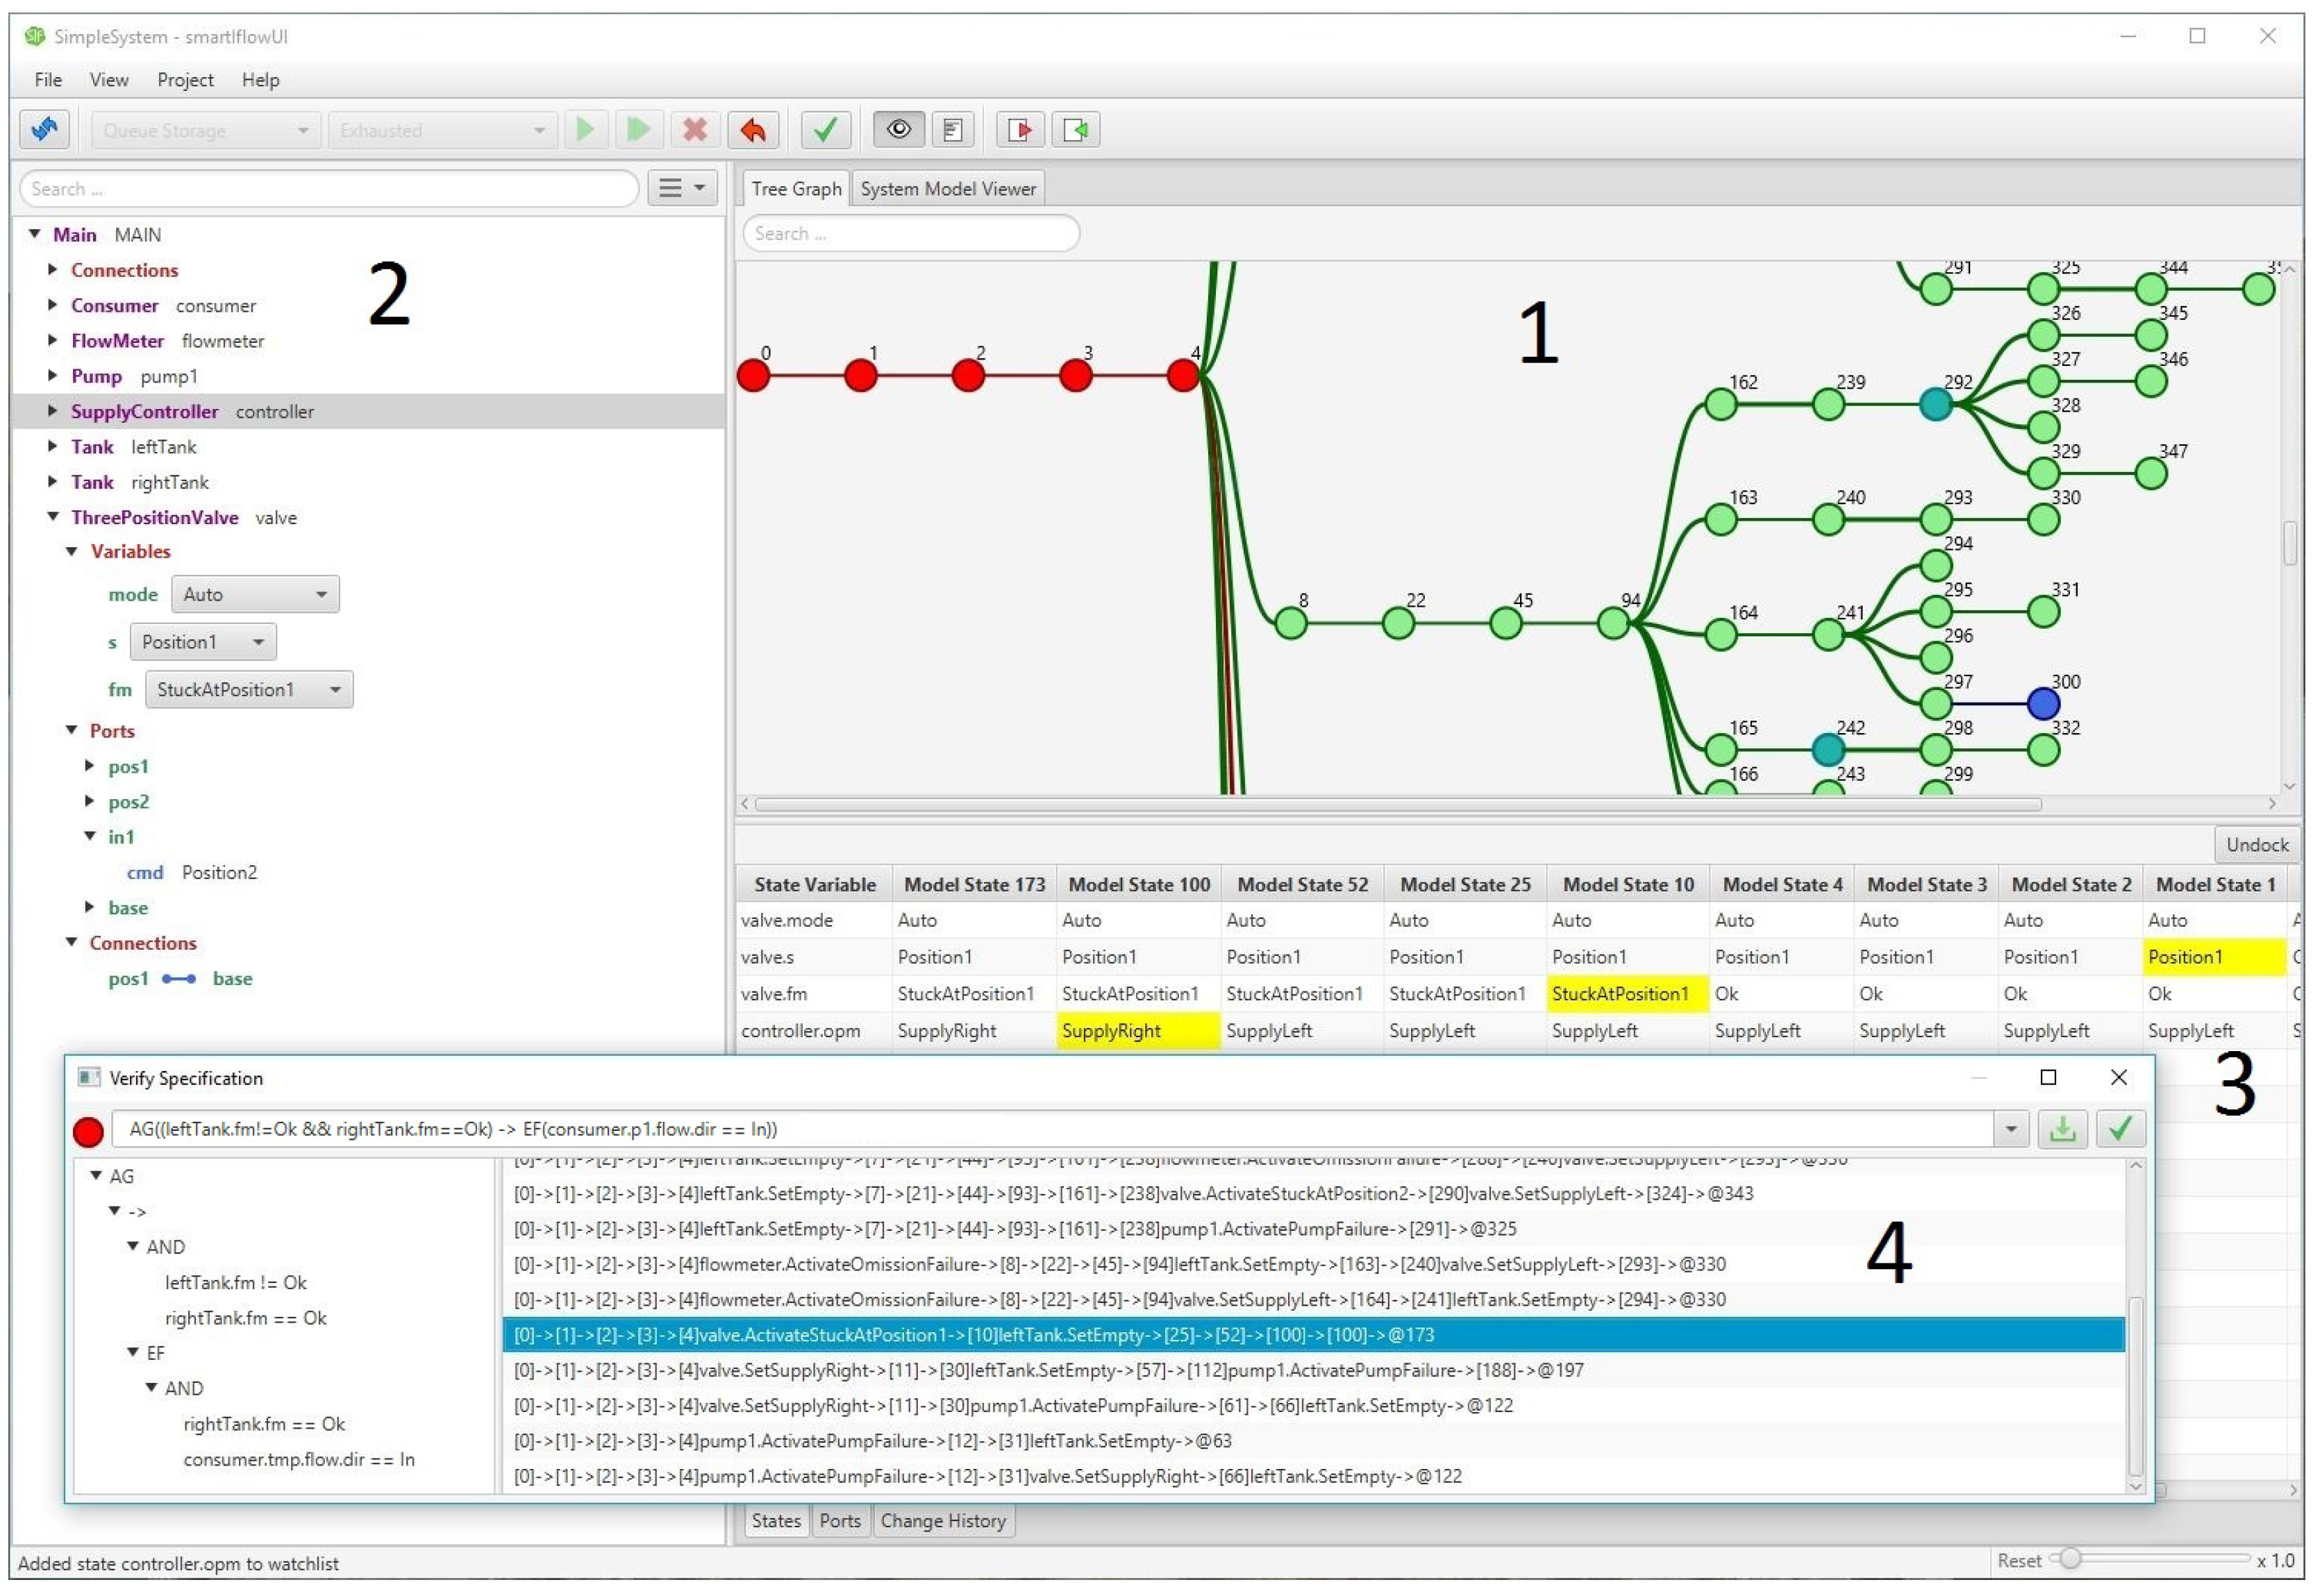Click the blue refresh arrows toolbar icon
Screen dimensions: 2313x1596
(44, 130)
